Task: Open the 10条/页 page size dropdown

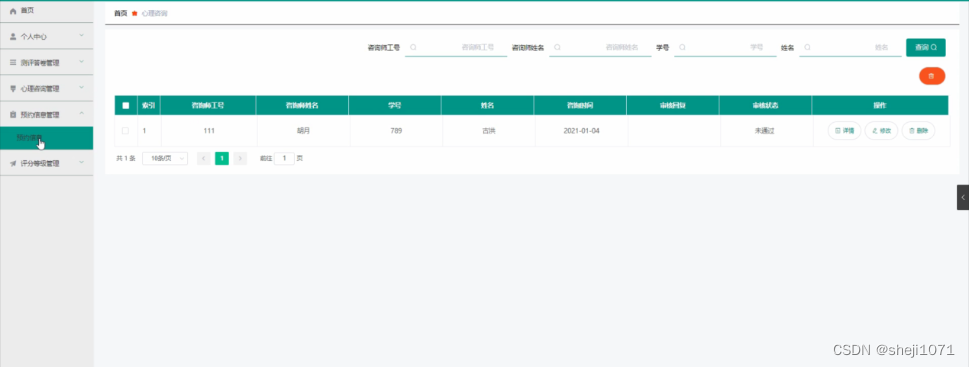Action: 165,158
